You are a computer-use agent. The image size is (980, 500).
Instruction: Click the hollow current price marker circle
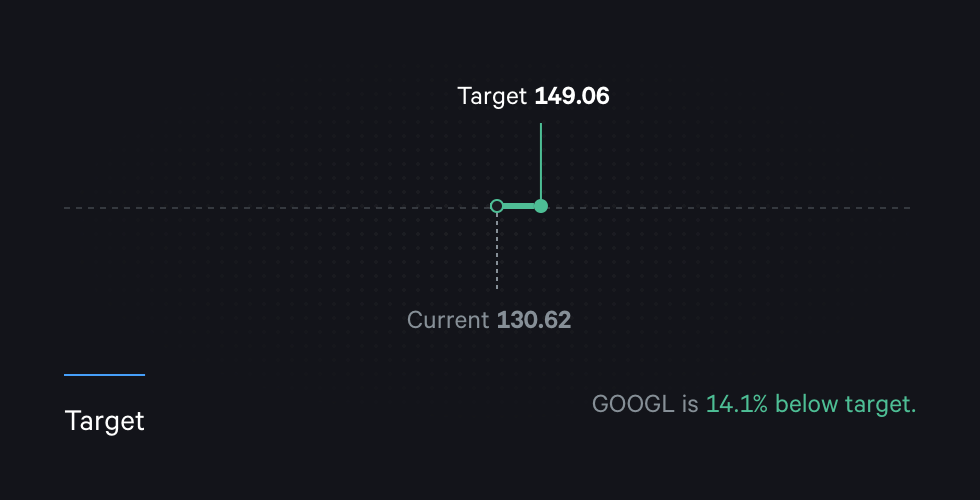[497, 206]
